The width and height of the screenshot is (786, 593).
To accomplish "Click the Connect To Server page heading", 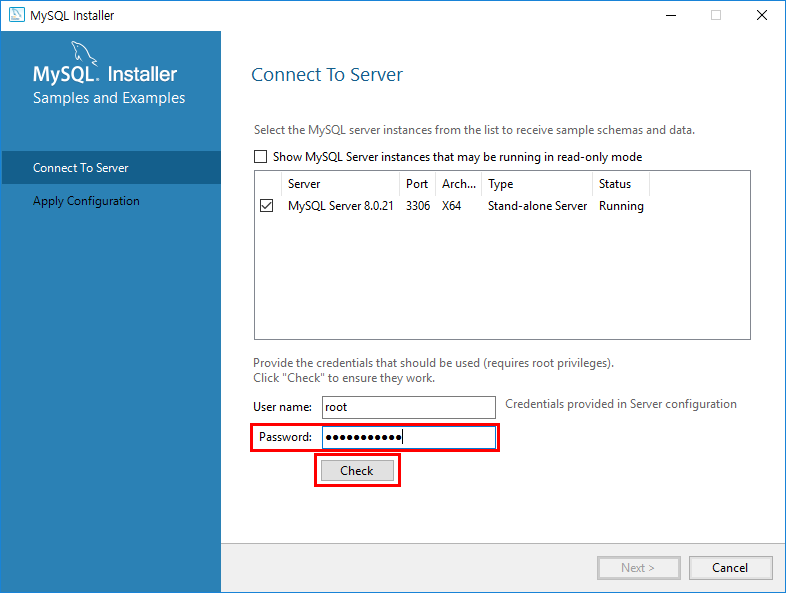I will tap(327, 75).
